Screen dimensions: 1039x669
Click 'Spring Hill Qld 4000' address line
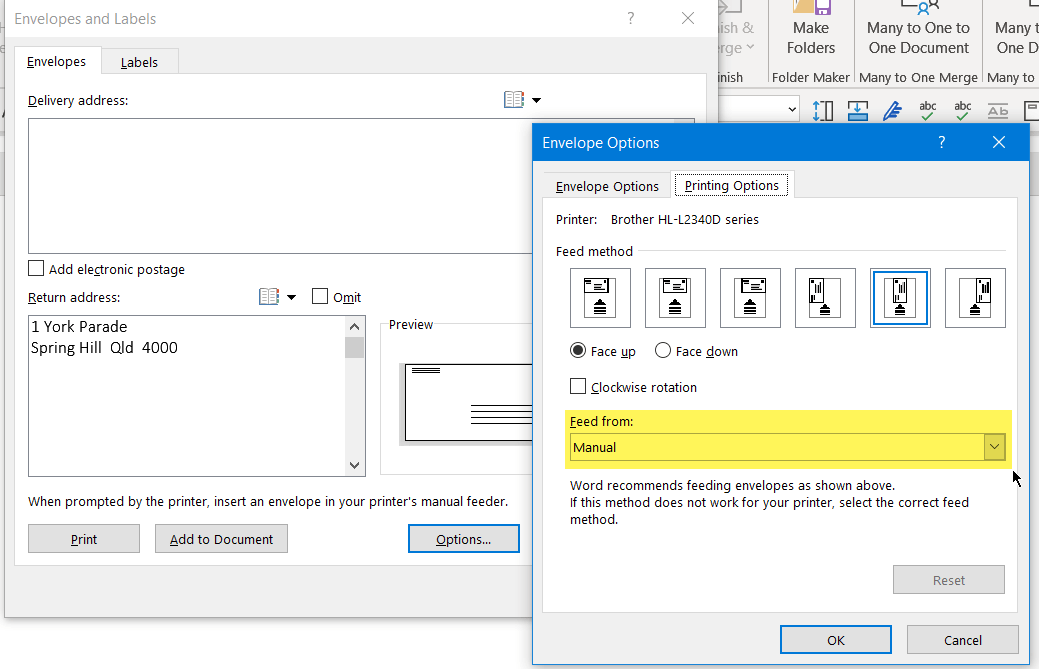104,348
